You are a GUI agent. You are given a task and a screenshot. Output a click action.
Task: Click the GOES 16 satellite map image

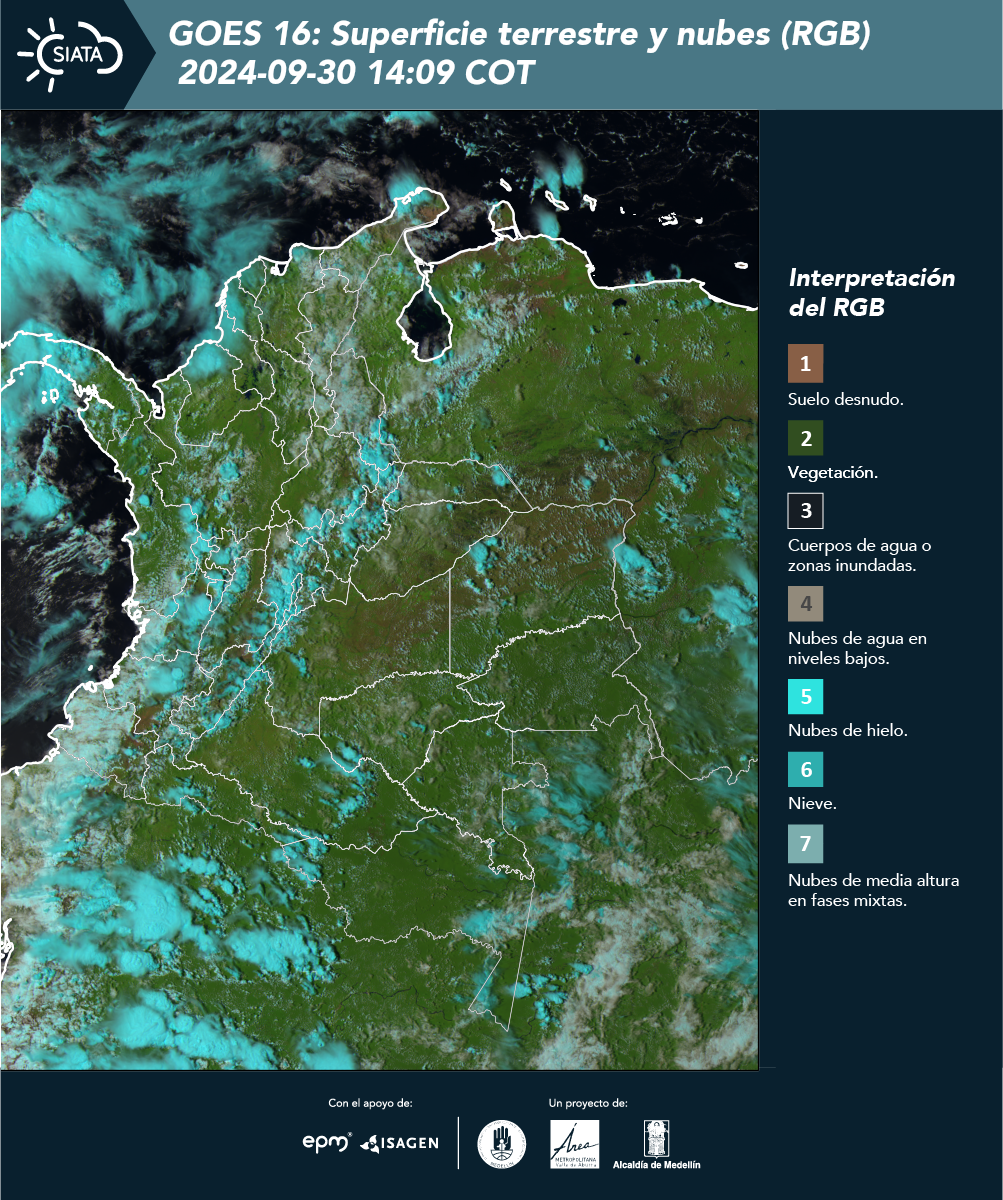click(379, 590)
